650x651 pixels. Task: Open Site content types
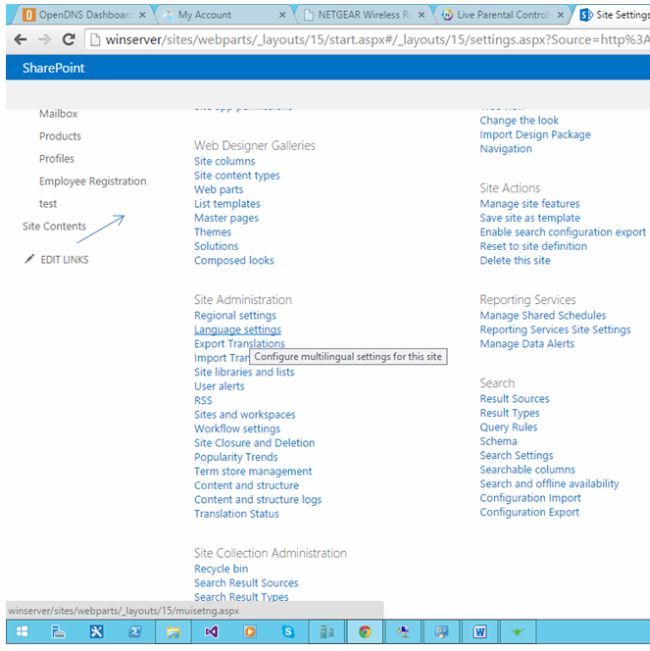pos(237,175)
